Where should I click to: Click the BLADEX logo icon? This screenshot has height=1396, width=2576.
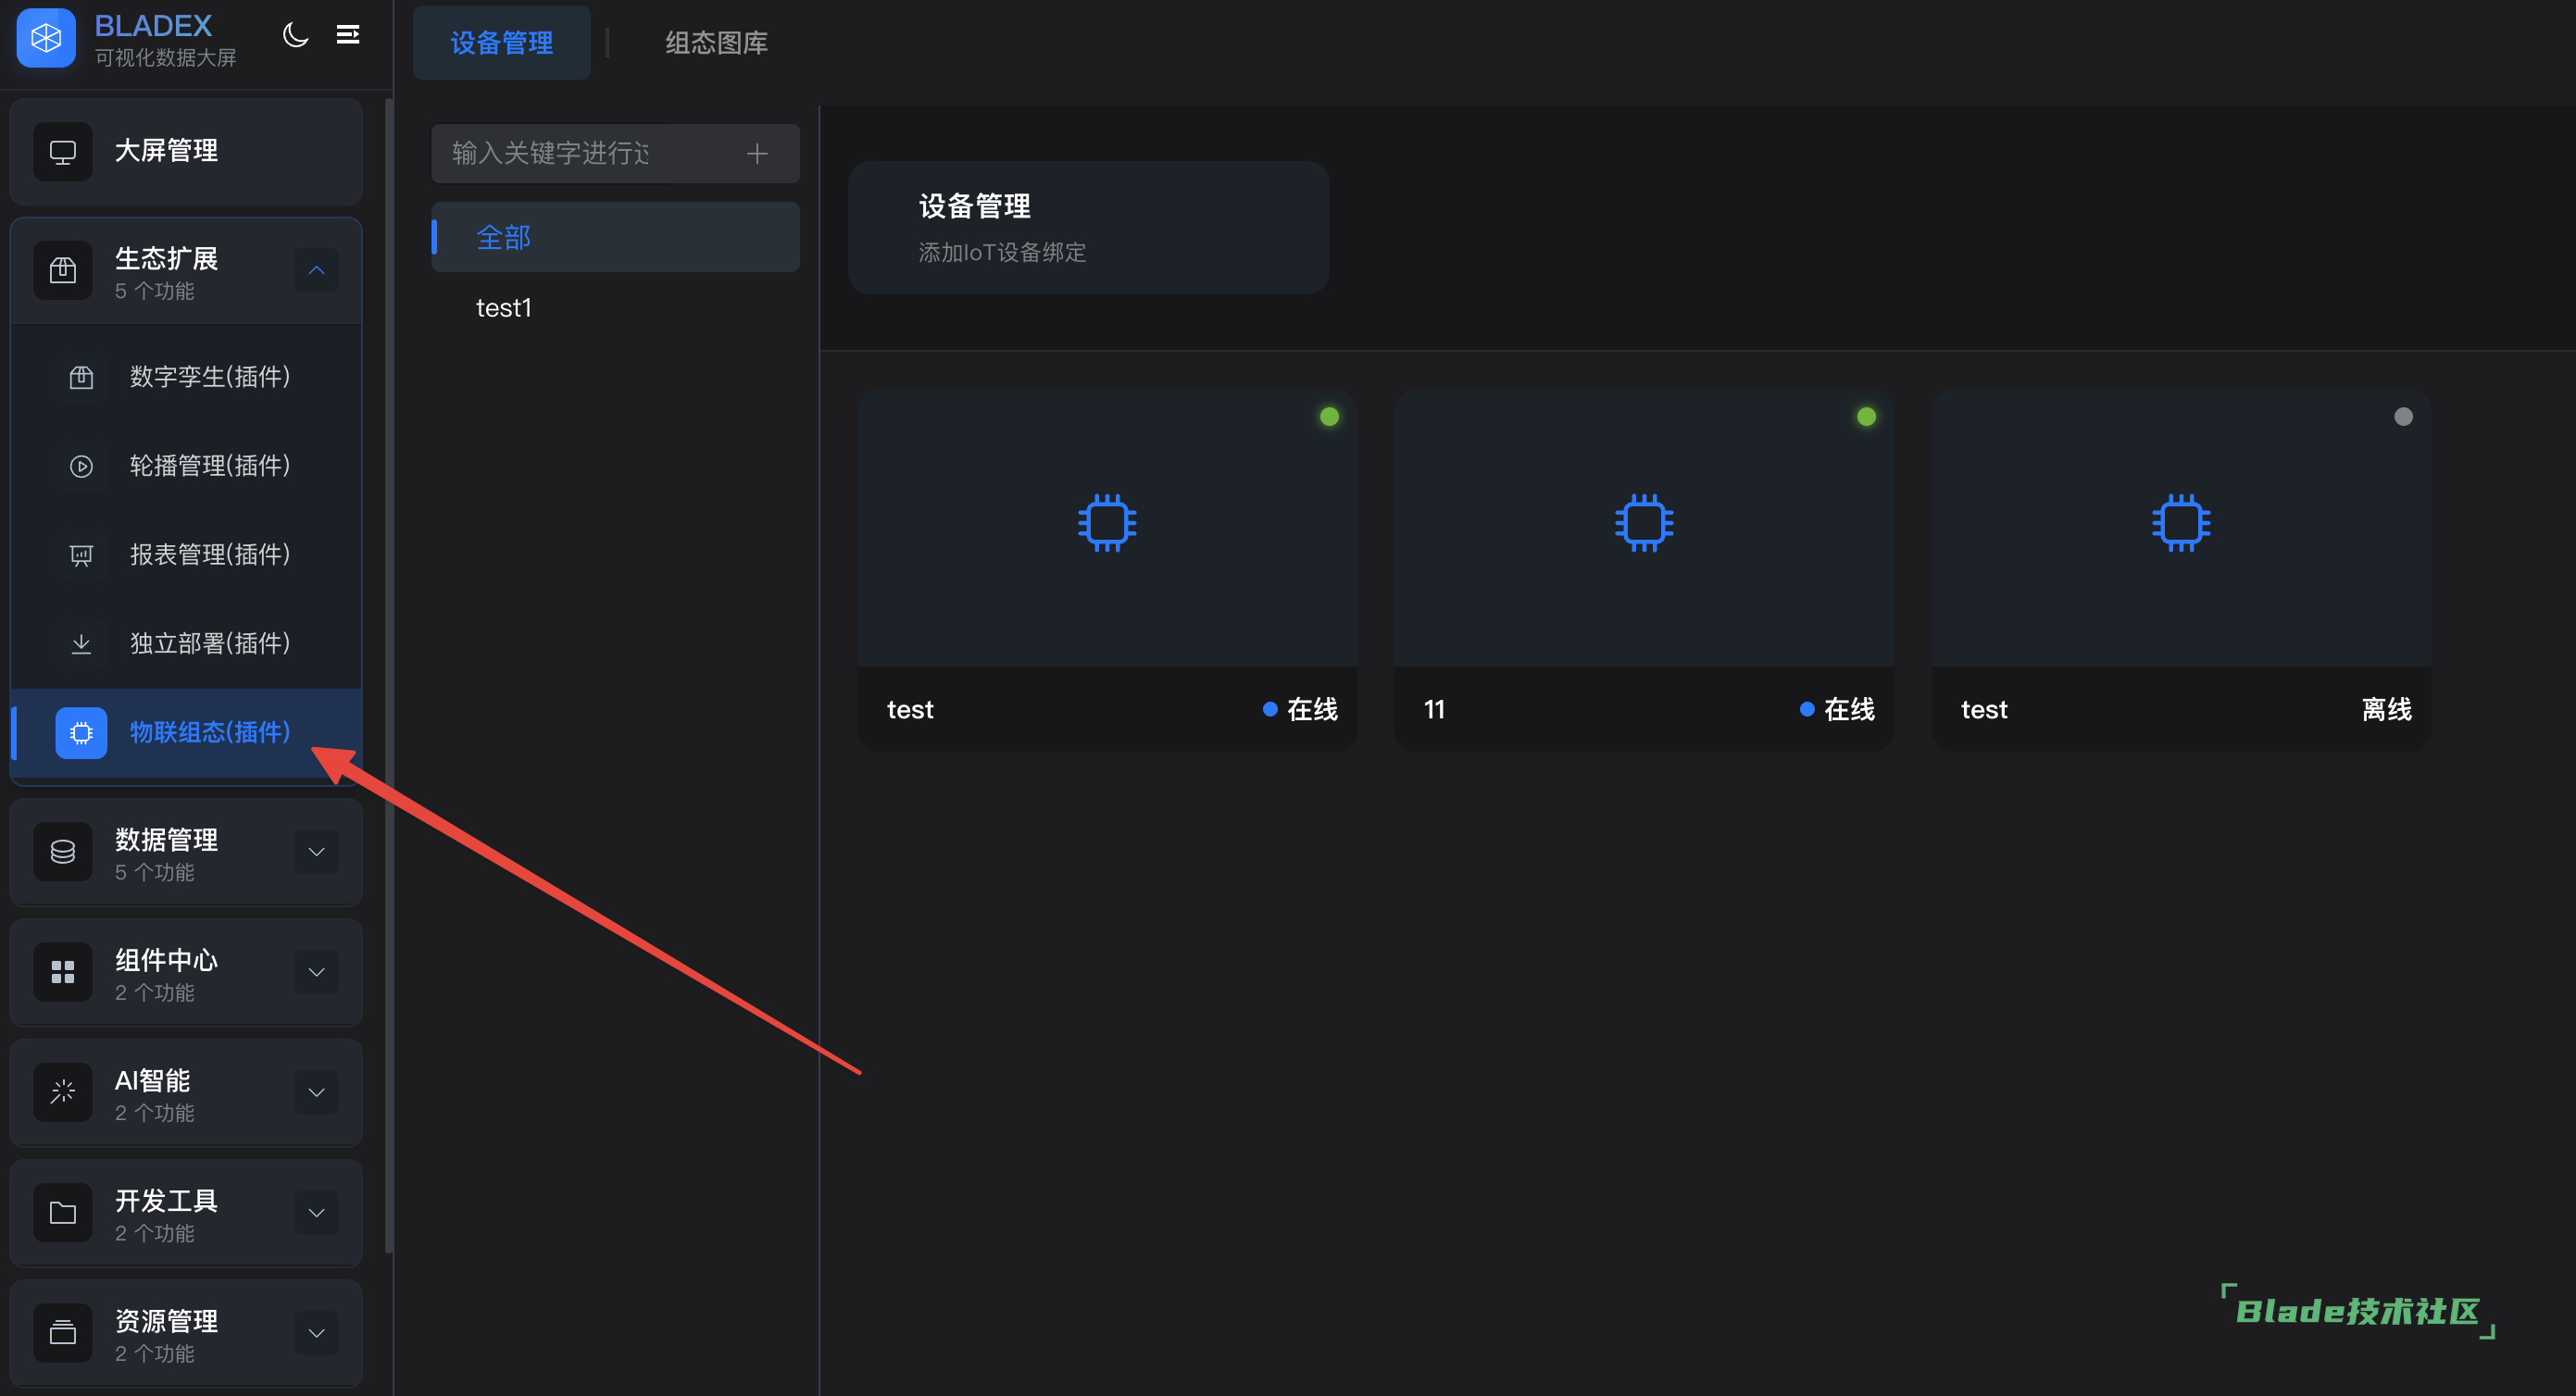click(46, 38)
